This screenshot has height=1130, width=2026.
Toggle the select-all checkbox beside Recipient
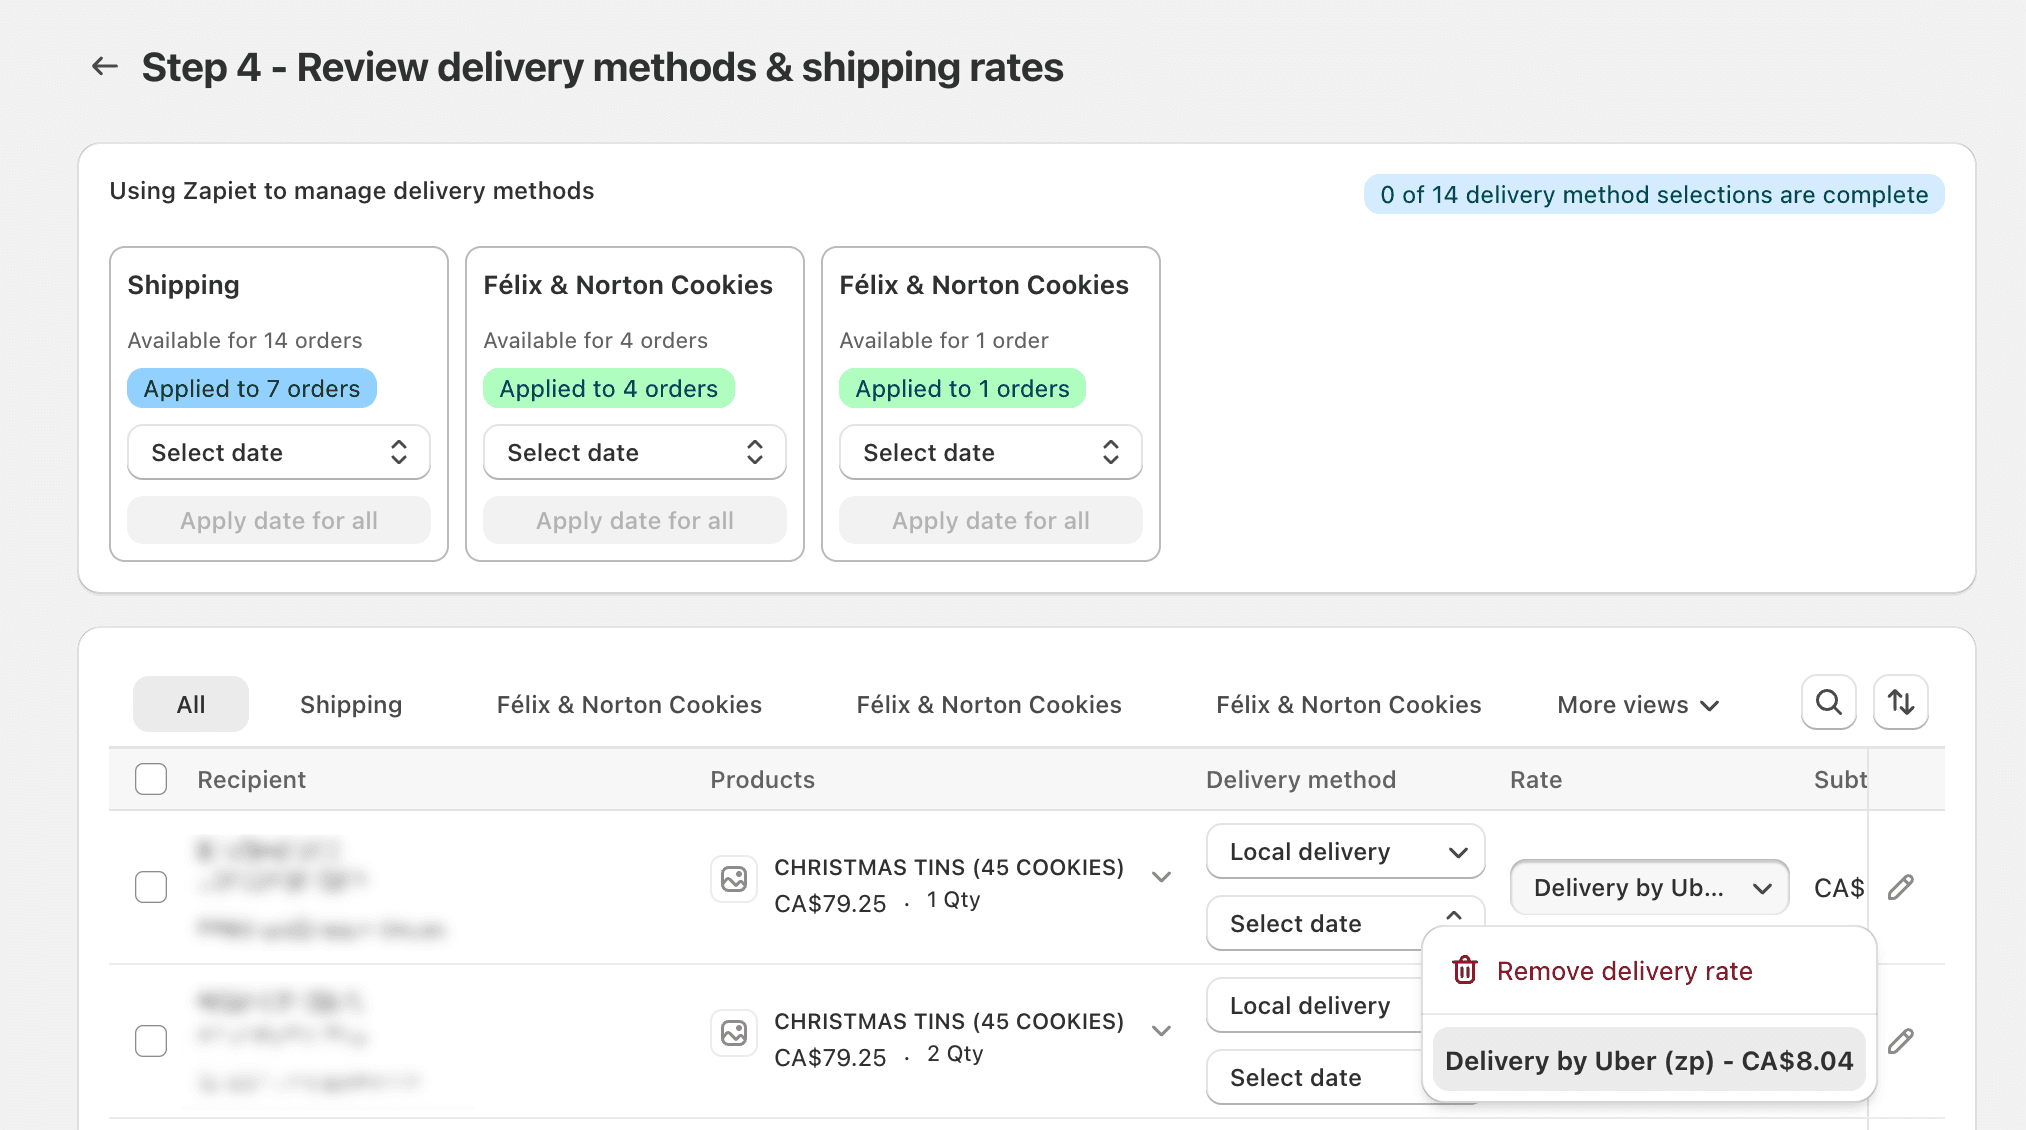click(151, 779)
